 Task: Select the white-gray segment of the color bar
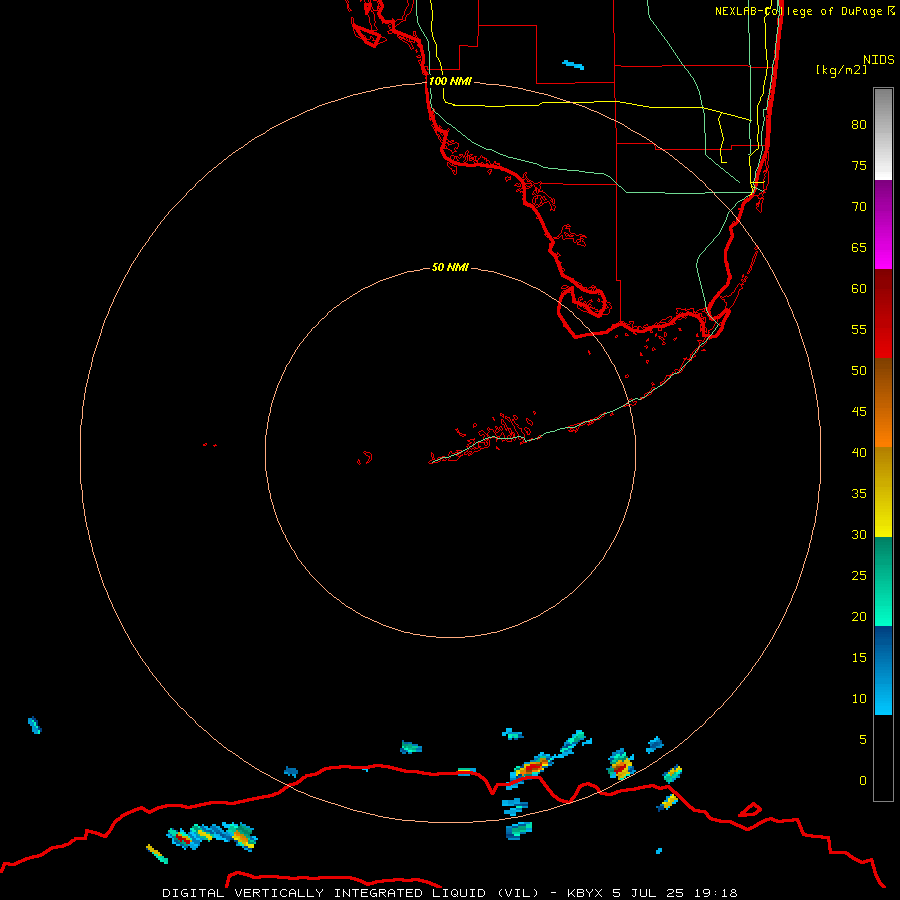(x=883, y=134)
